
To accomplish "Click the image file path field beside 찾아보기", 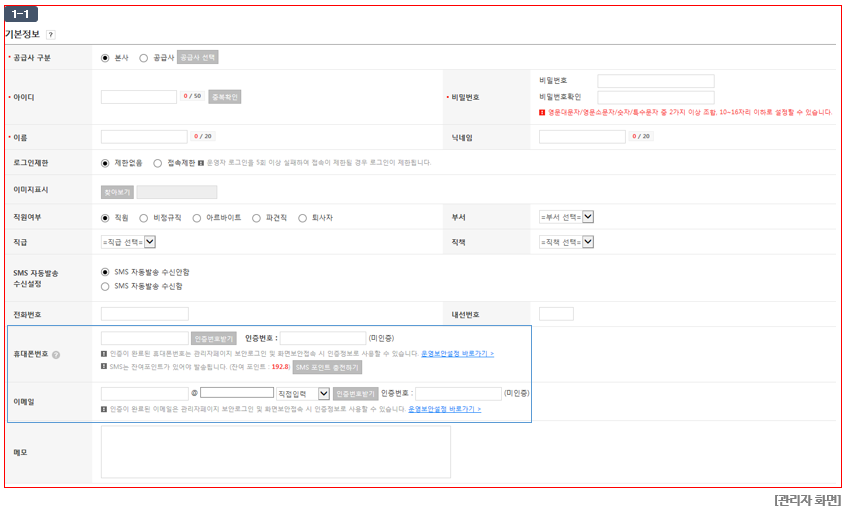I will pyautogui.click(x=177, y=192).
